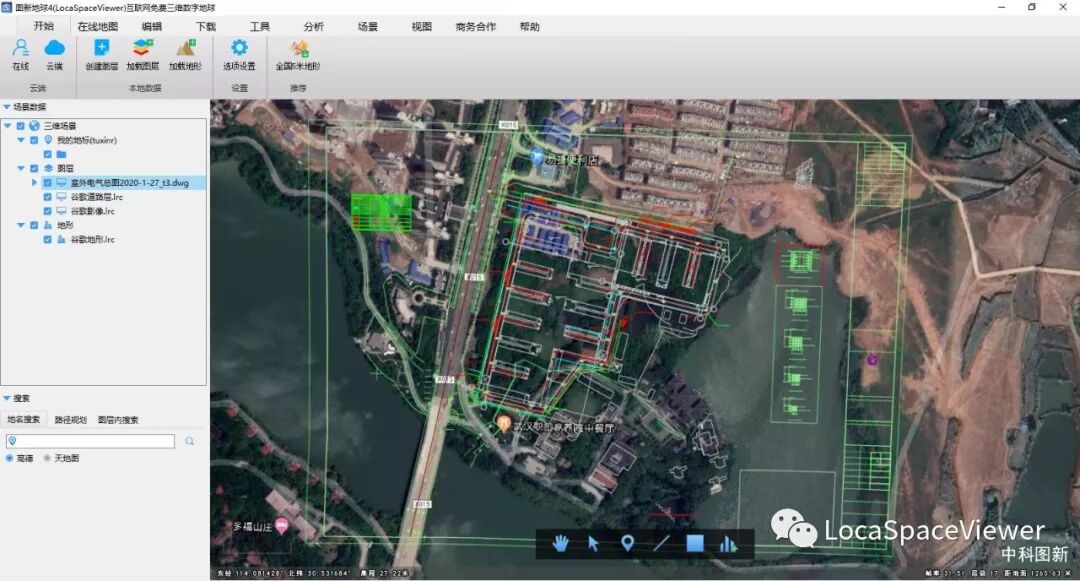The image size is (1080, 581).
Task: Open the 场景 ribbon tab
Action: click(367, 26)
